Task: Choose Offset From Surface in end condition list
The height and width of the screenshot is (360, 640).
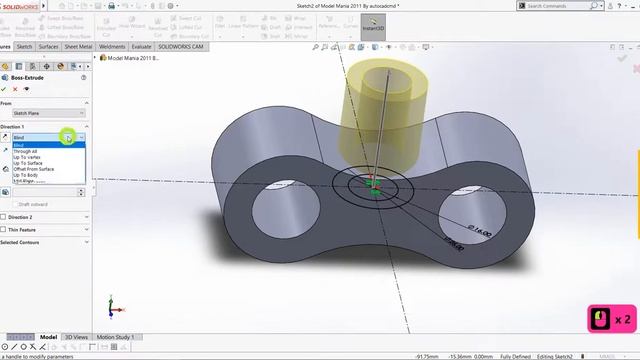Action: (49, 169)
